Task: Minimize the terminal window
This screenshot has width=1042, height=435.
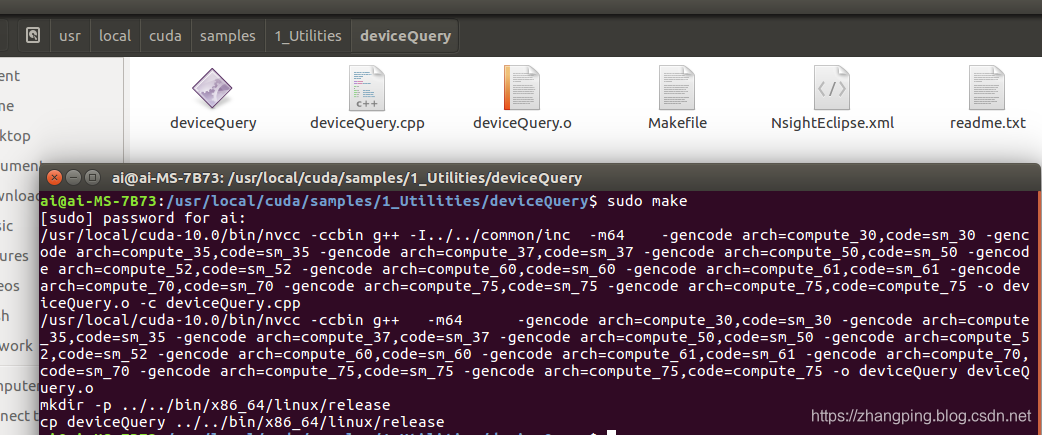Action: [74, 178]
